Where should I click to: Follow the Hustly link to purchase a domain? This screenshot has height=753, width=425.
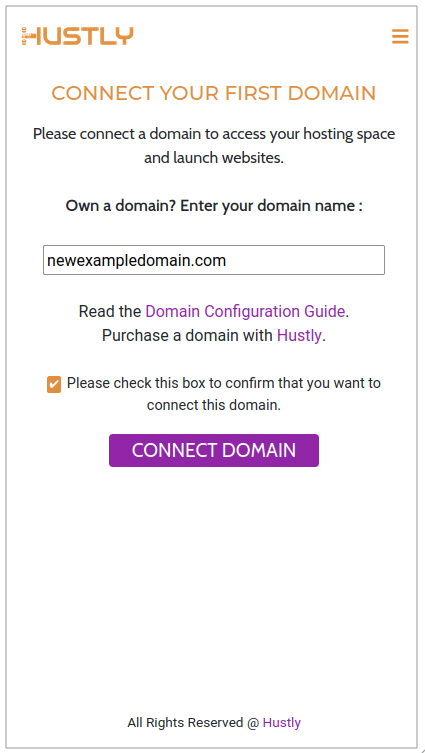tap(299, 335)
